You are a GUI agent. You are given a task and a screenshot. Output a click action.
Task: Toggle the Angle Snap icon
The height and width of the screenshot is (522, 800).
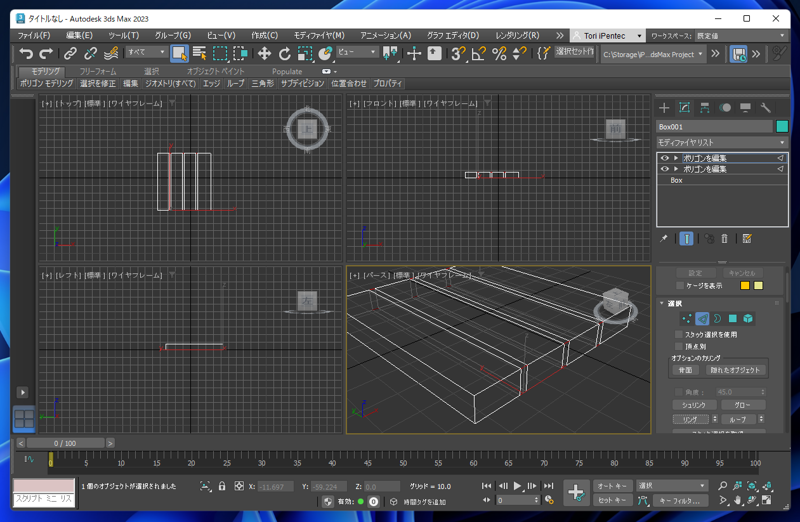pos(478,53)
